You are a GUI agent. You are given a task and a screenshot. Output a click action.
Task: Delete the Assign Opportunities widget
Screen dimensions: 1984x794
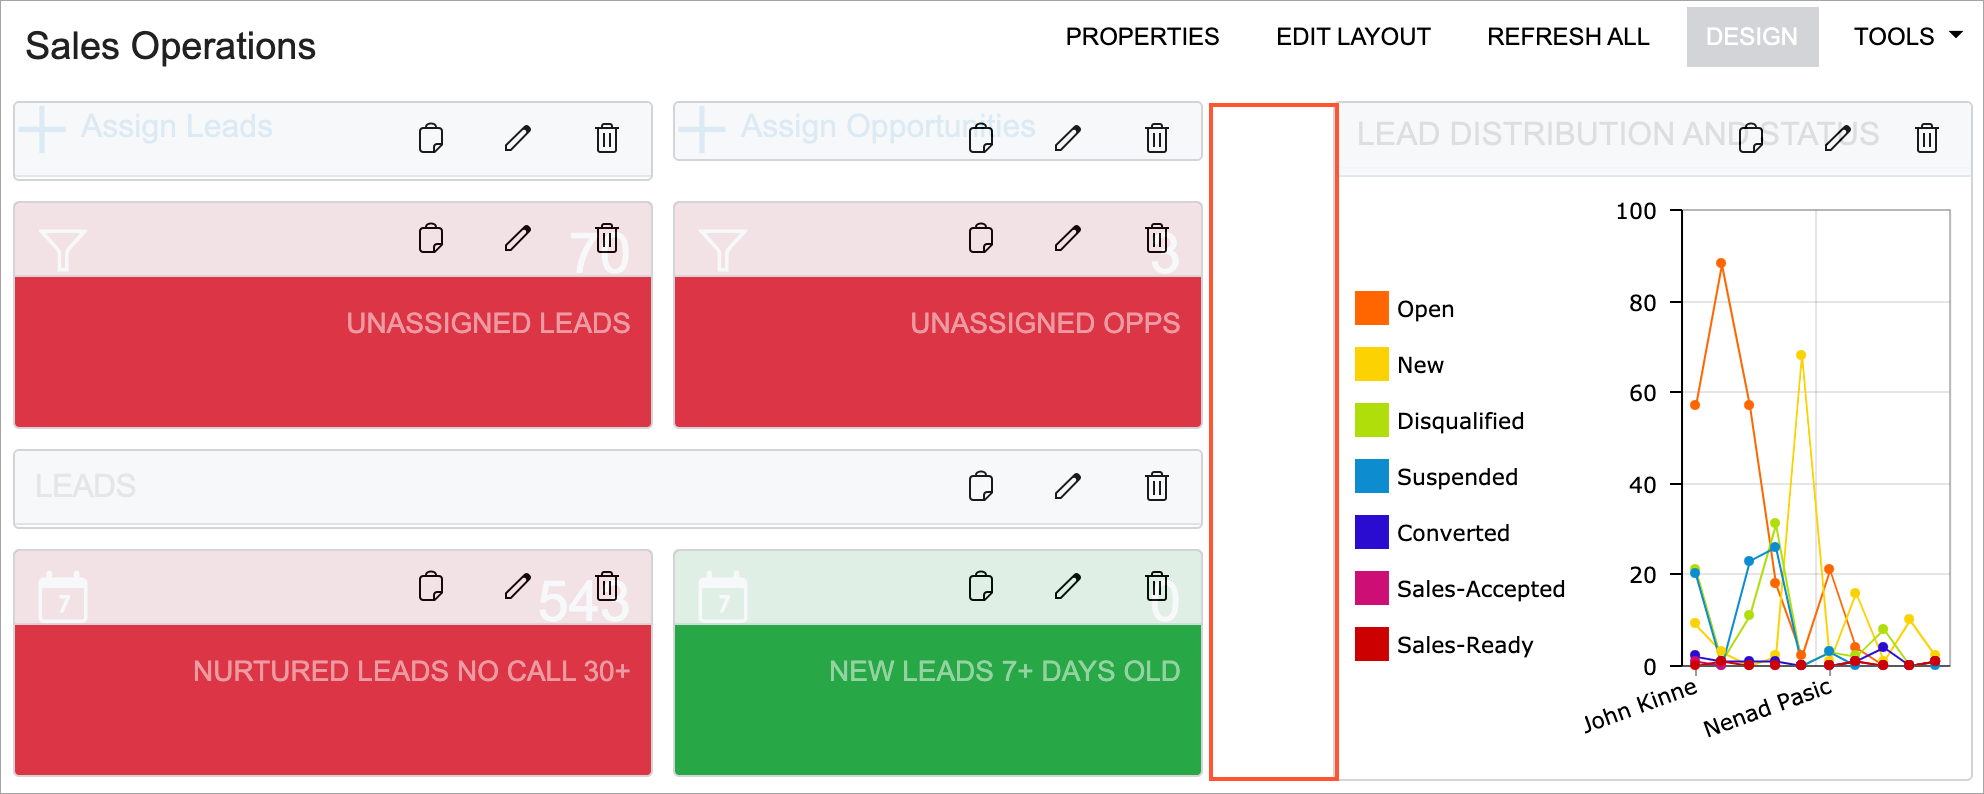1157,138
